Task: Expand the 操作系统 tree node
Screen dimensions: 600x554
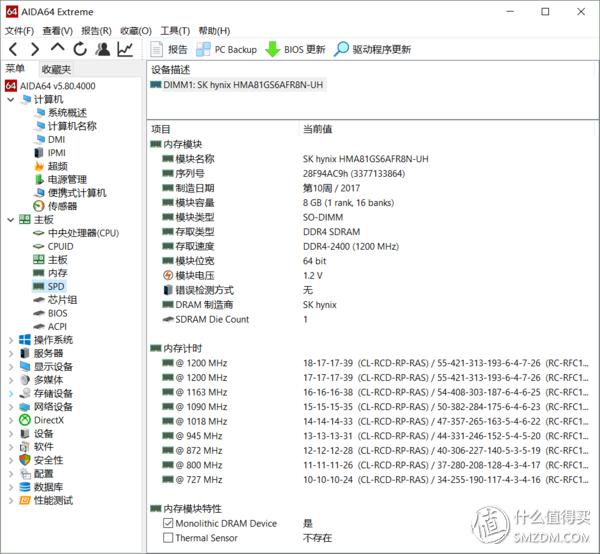Action: (11, 340)
